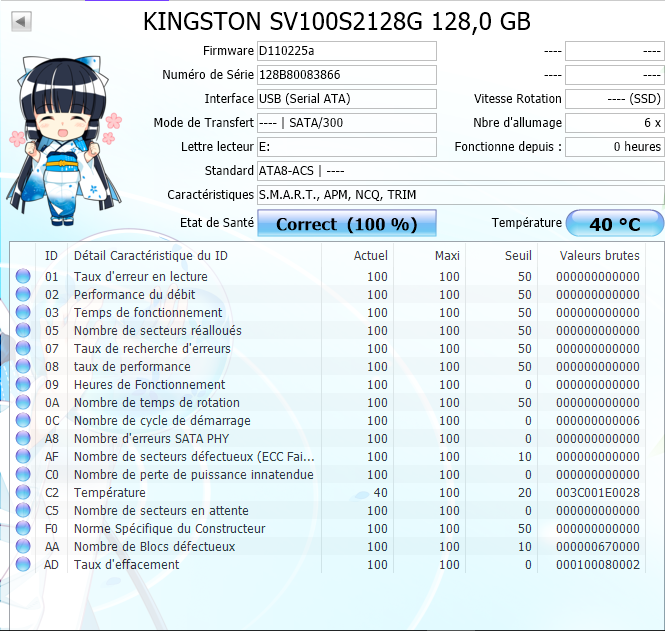Click the Fonctionne depuis field 0 heures
This screenshot has width=665, height=631.
[615, 147]
